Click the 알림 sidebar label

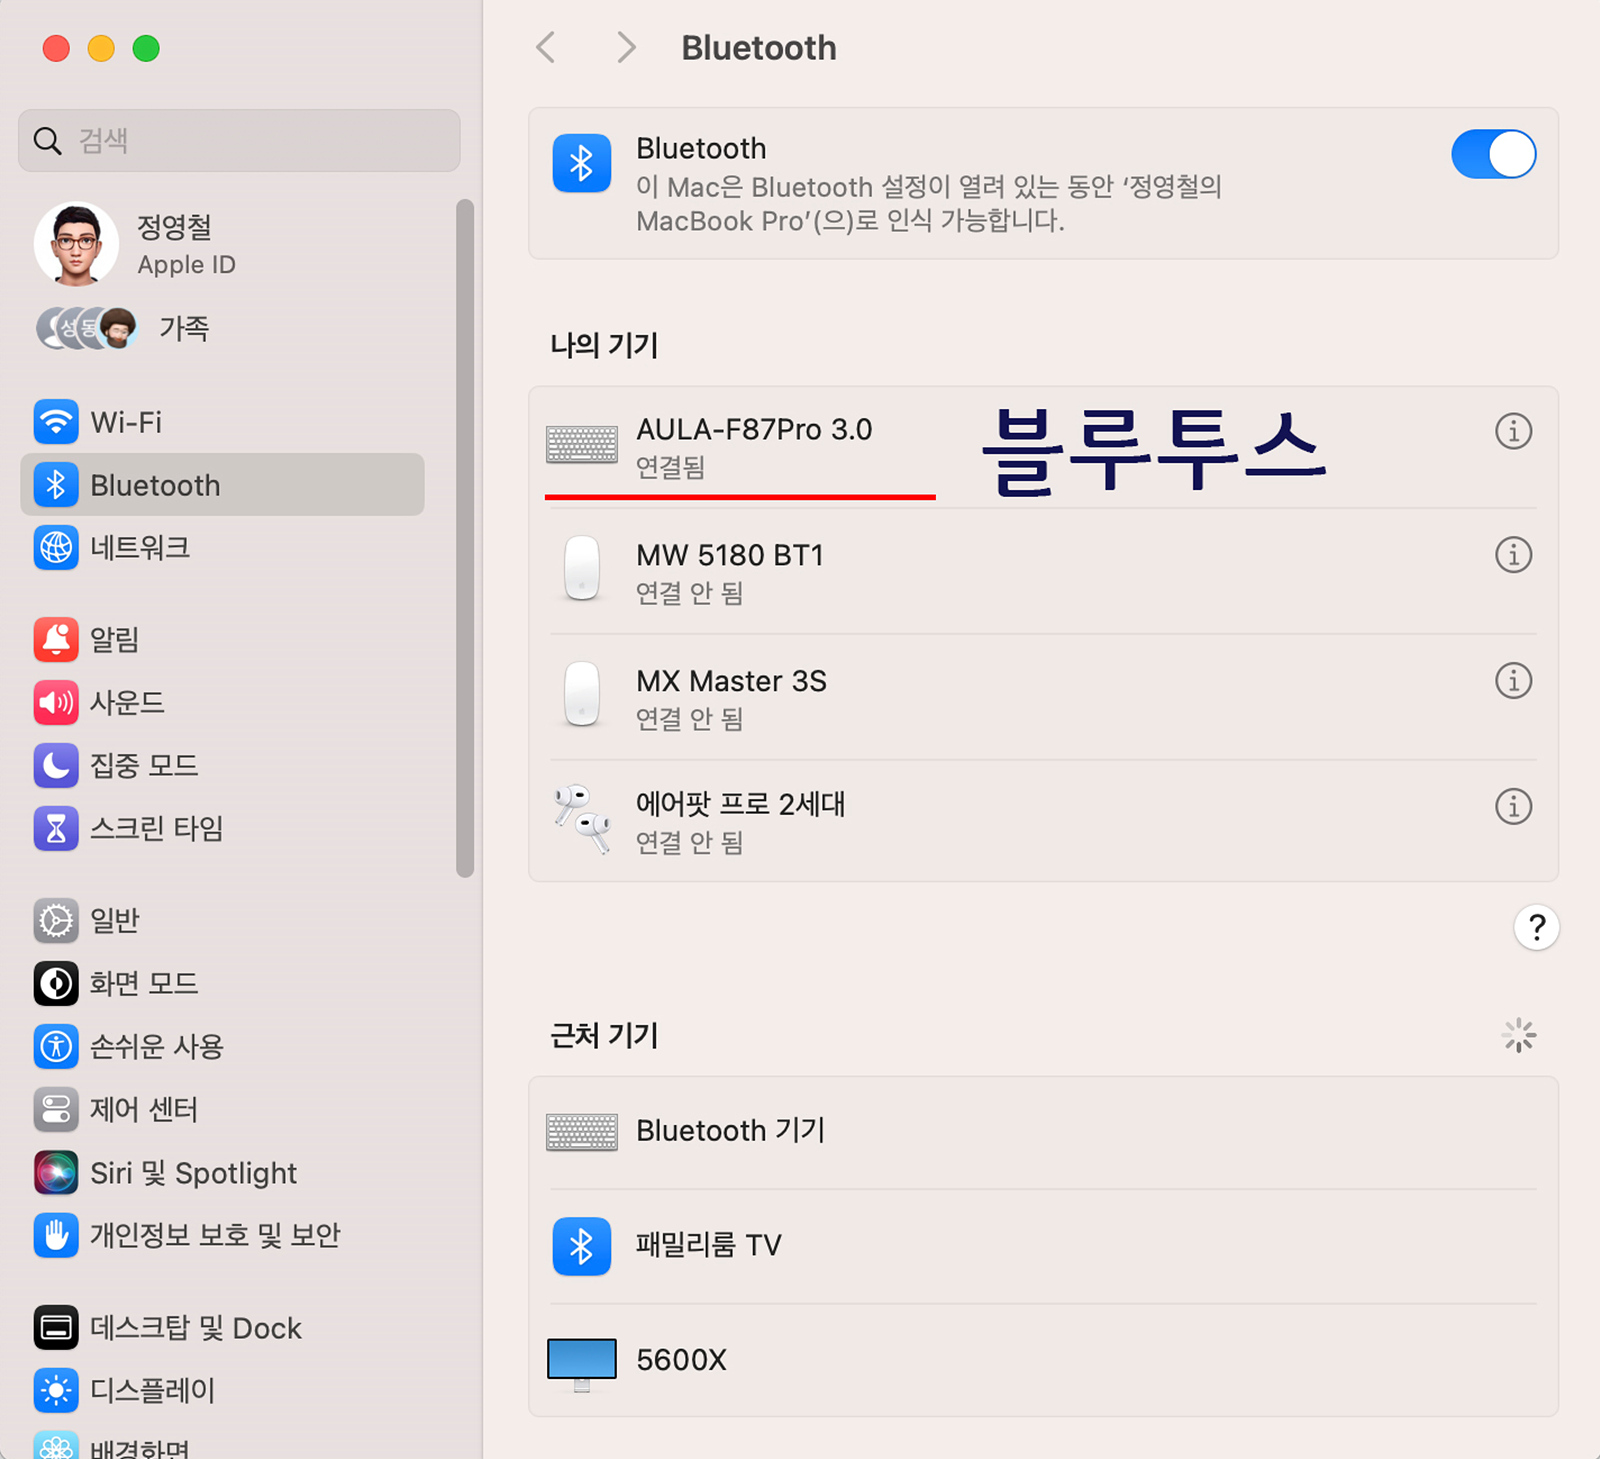[x=115, y=639]
